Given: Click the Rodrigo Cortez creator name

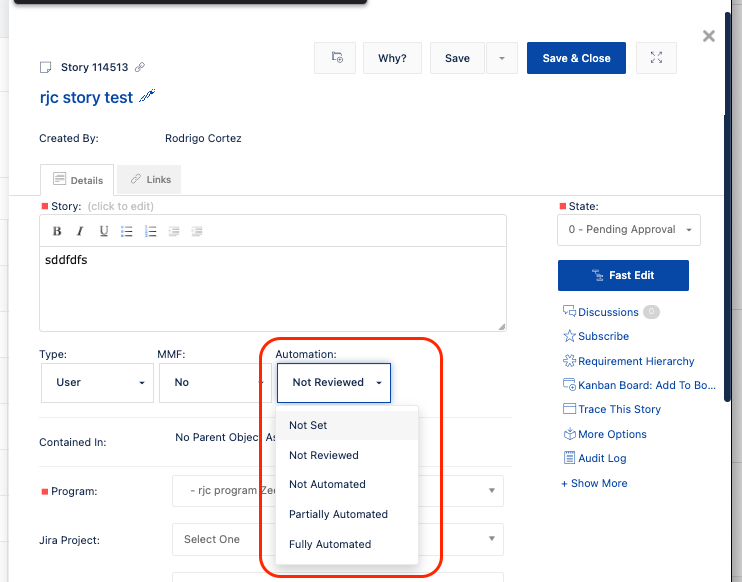Looking at the screenshot, I should pyautogui.click(x=203, y=138).
